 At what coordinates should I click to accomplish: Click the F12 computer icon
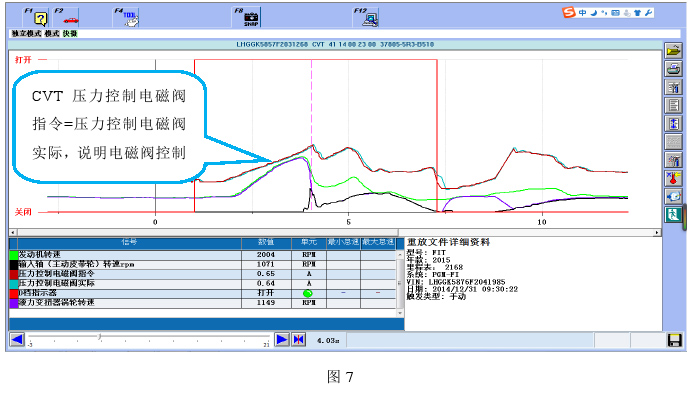(x=370, y=19)
